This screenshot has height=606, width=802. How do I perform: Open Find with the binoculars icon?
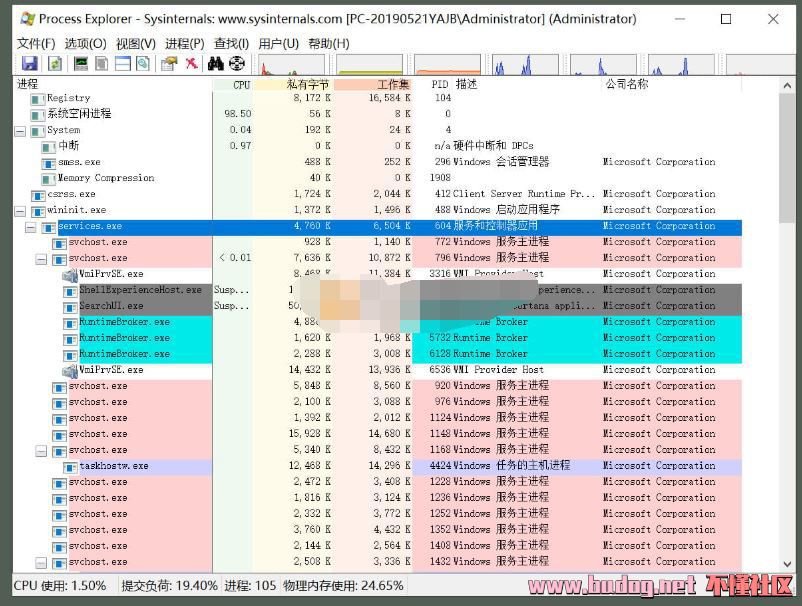(216, 63)
